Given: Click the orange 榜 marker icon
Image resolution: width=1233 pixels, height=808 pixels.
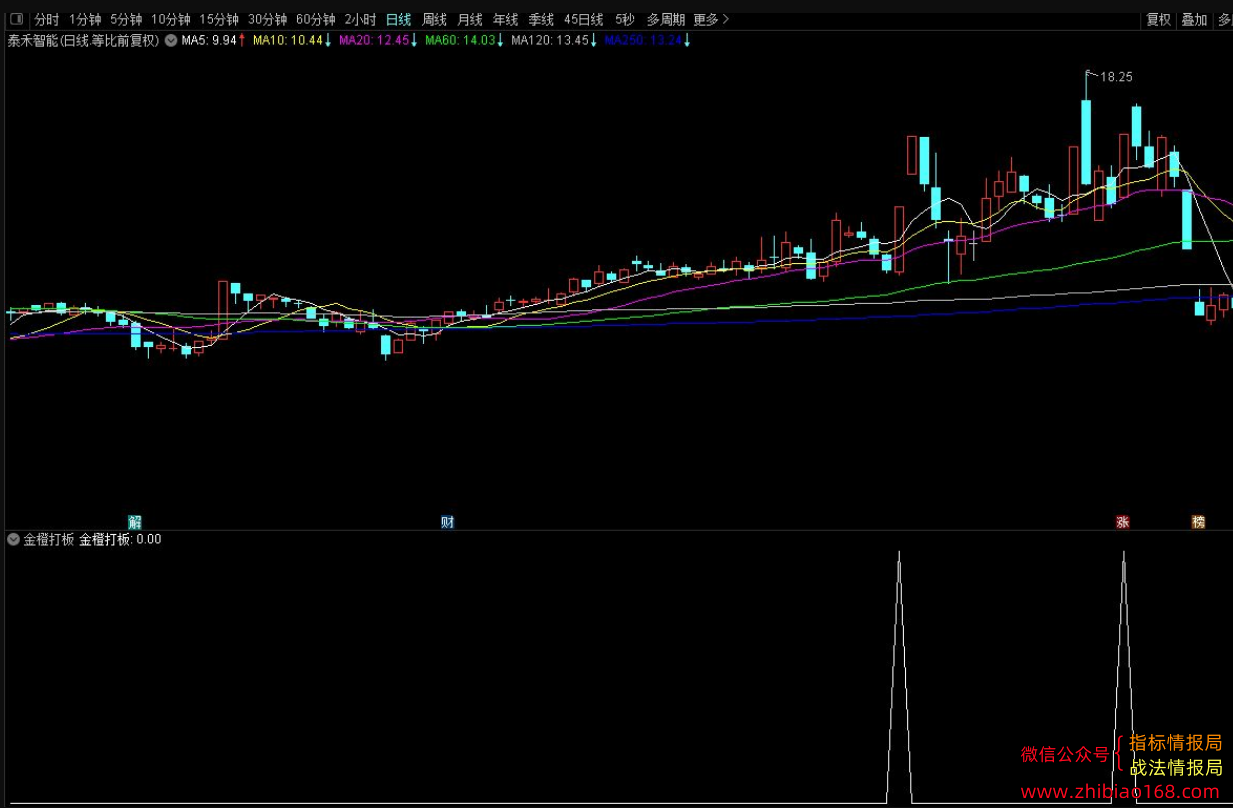Looking at the screenshot, I should [x=1198, y=522].
